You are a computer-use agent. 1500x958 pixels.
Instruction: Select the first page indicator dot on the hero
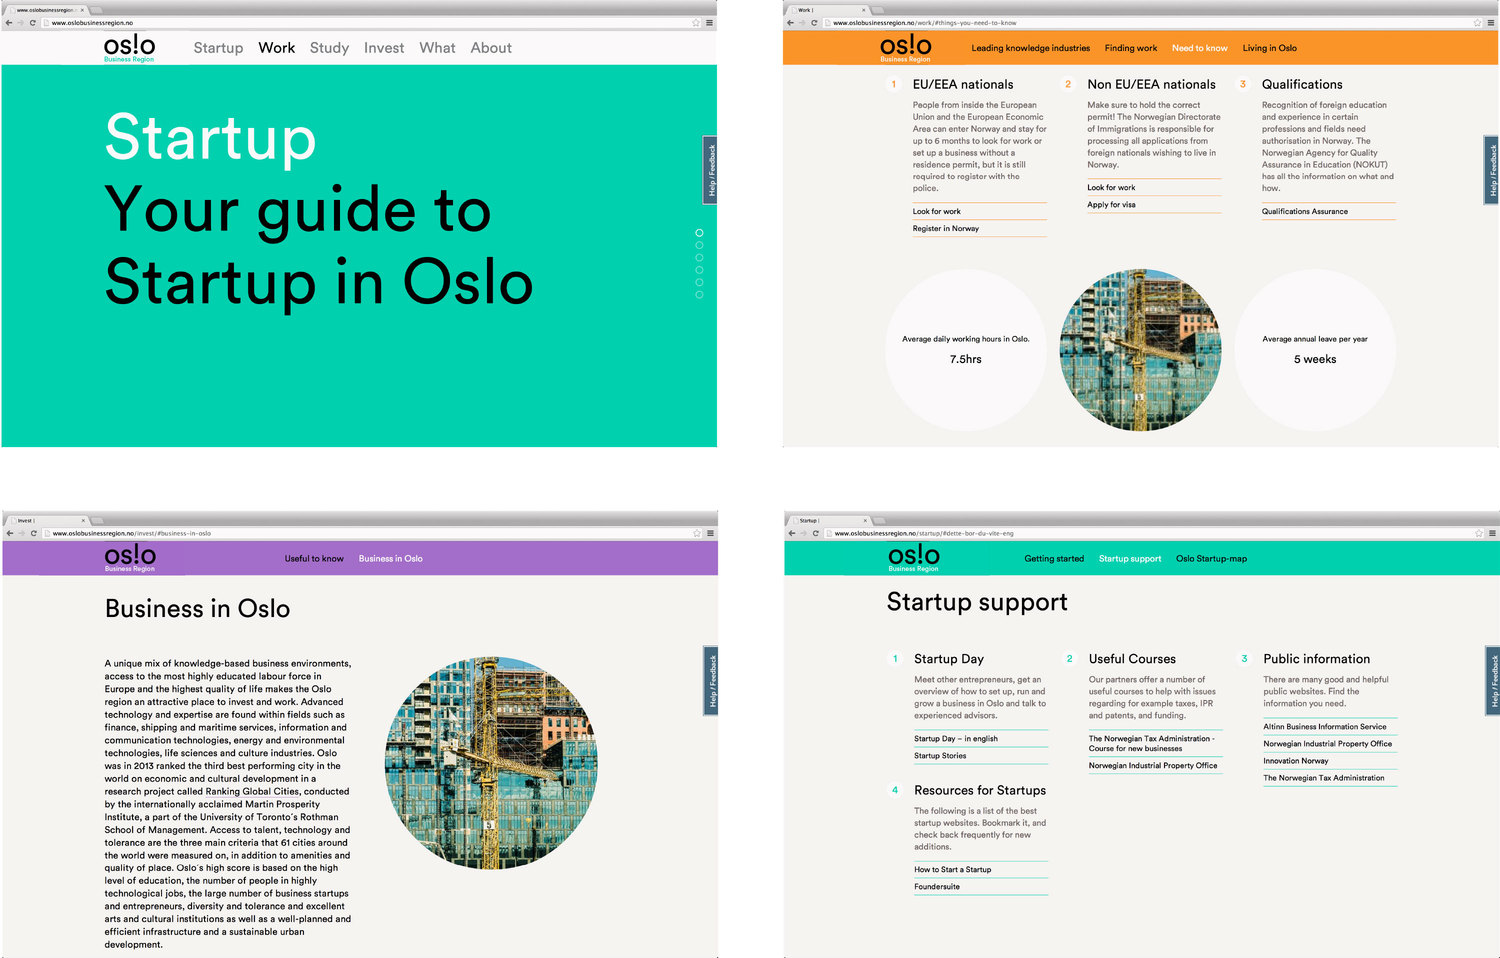[x=699, y=233]
